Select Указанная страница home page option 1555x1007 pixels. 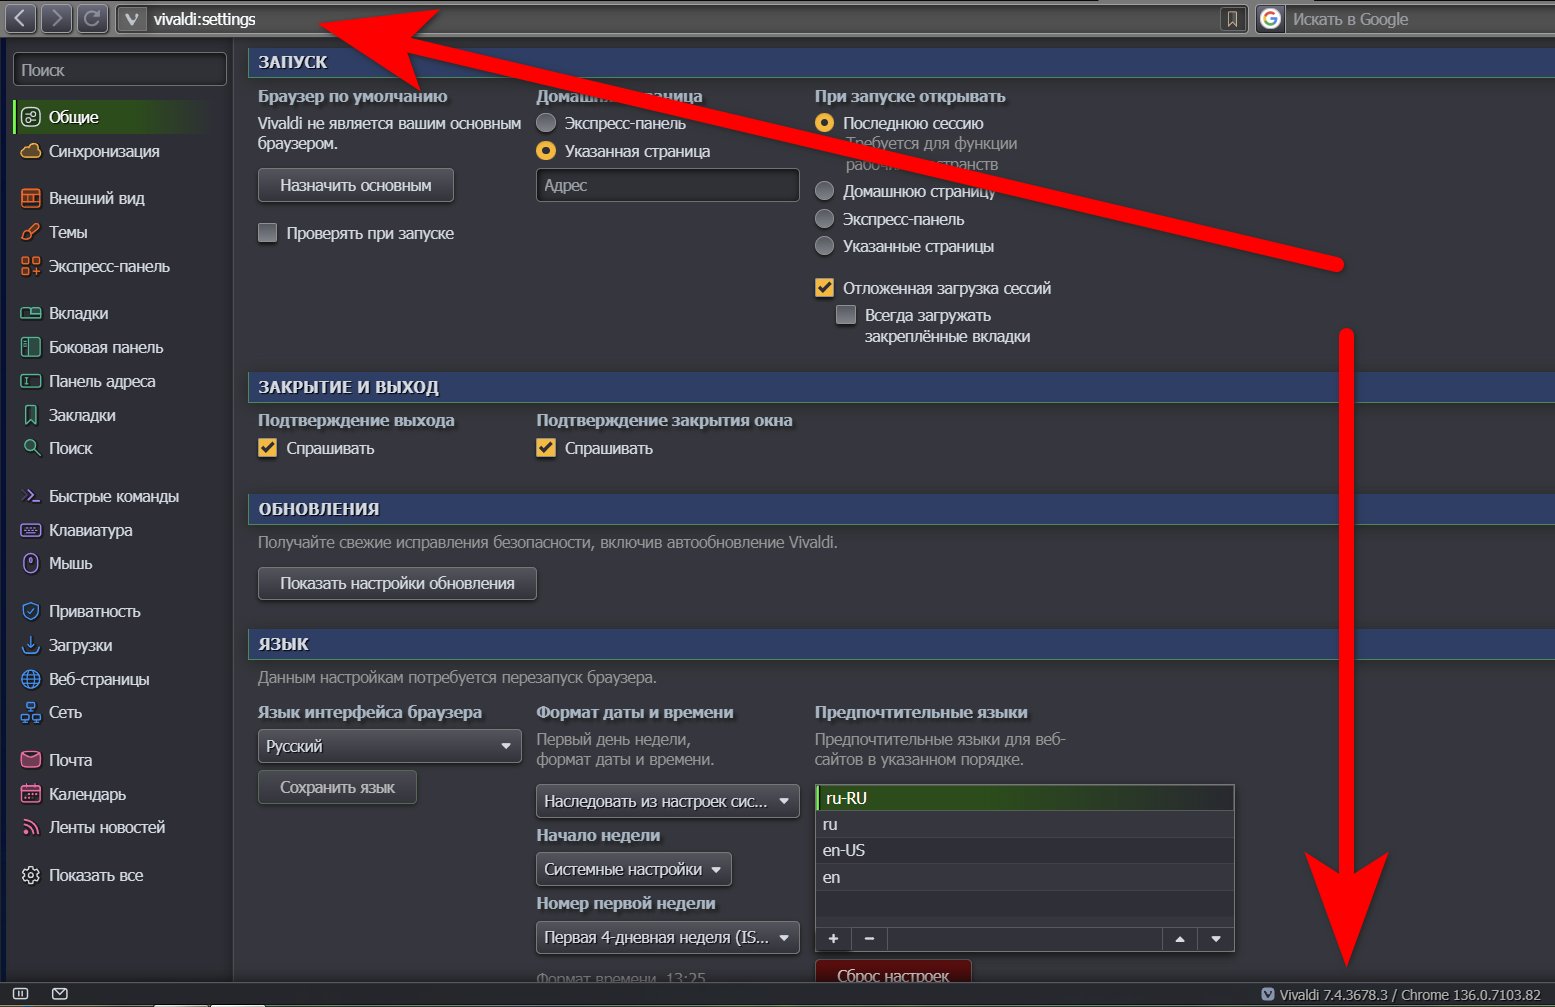[x=546, y=151]
